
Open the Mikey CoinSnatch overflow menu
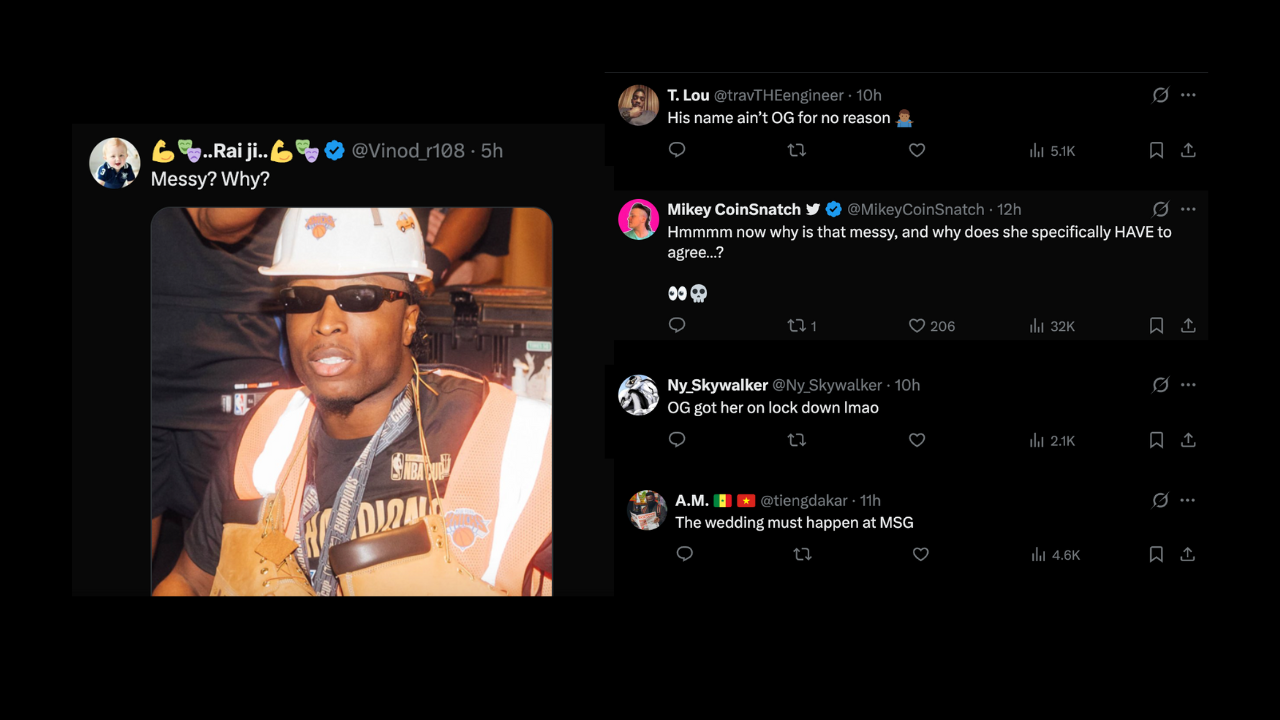click(1188, 209)
